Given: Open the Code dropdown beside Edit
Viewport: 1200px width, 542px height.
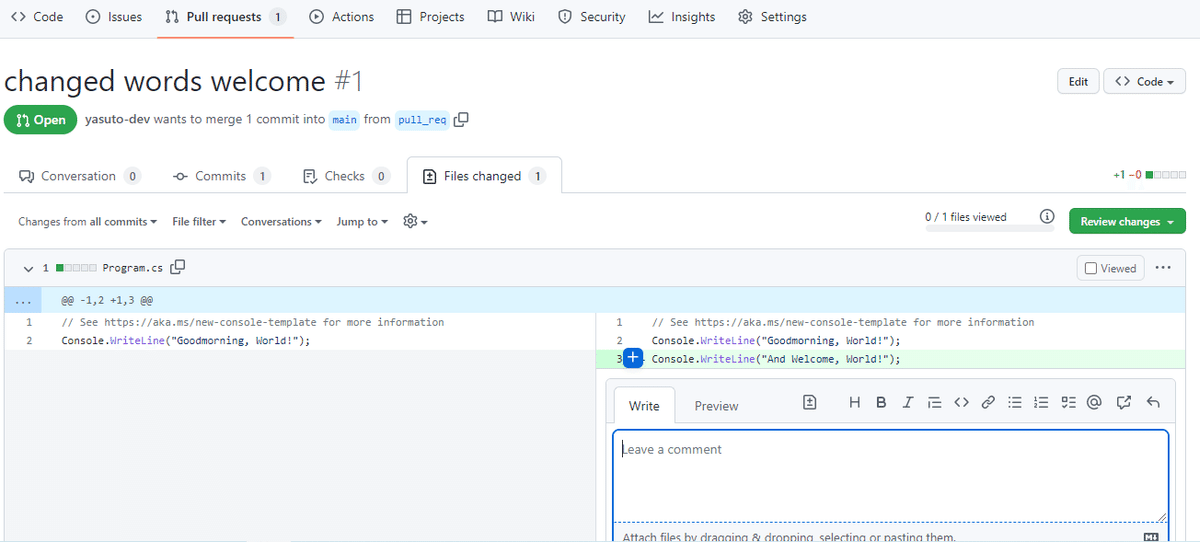Looking at the screenshot, I should (x=1144, y=81).
